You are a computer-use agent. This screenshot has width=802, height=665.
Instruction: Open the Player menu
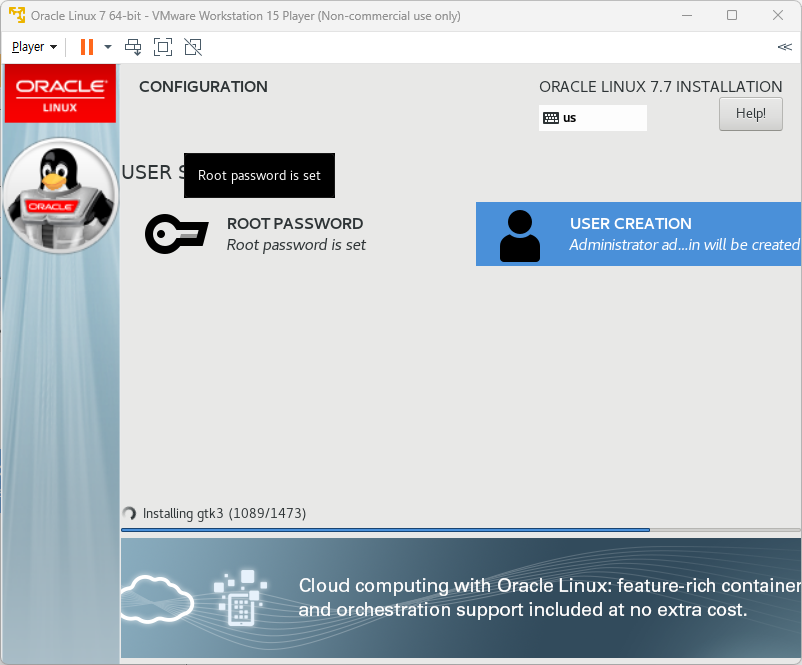pyautogui.click(x=34, y=47)
